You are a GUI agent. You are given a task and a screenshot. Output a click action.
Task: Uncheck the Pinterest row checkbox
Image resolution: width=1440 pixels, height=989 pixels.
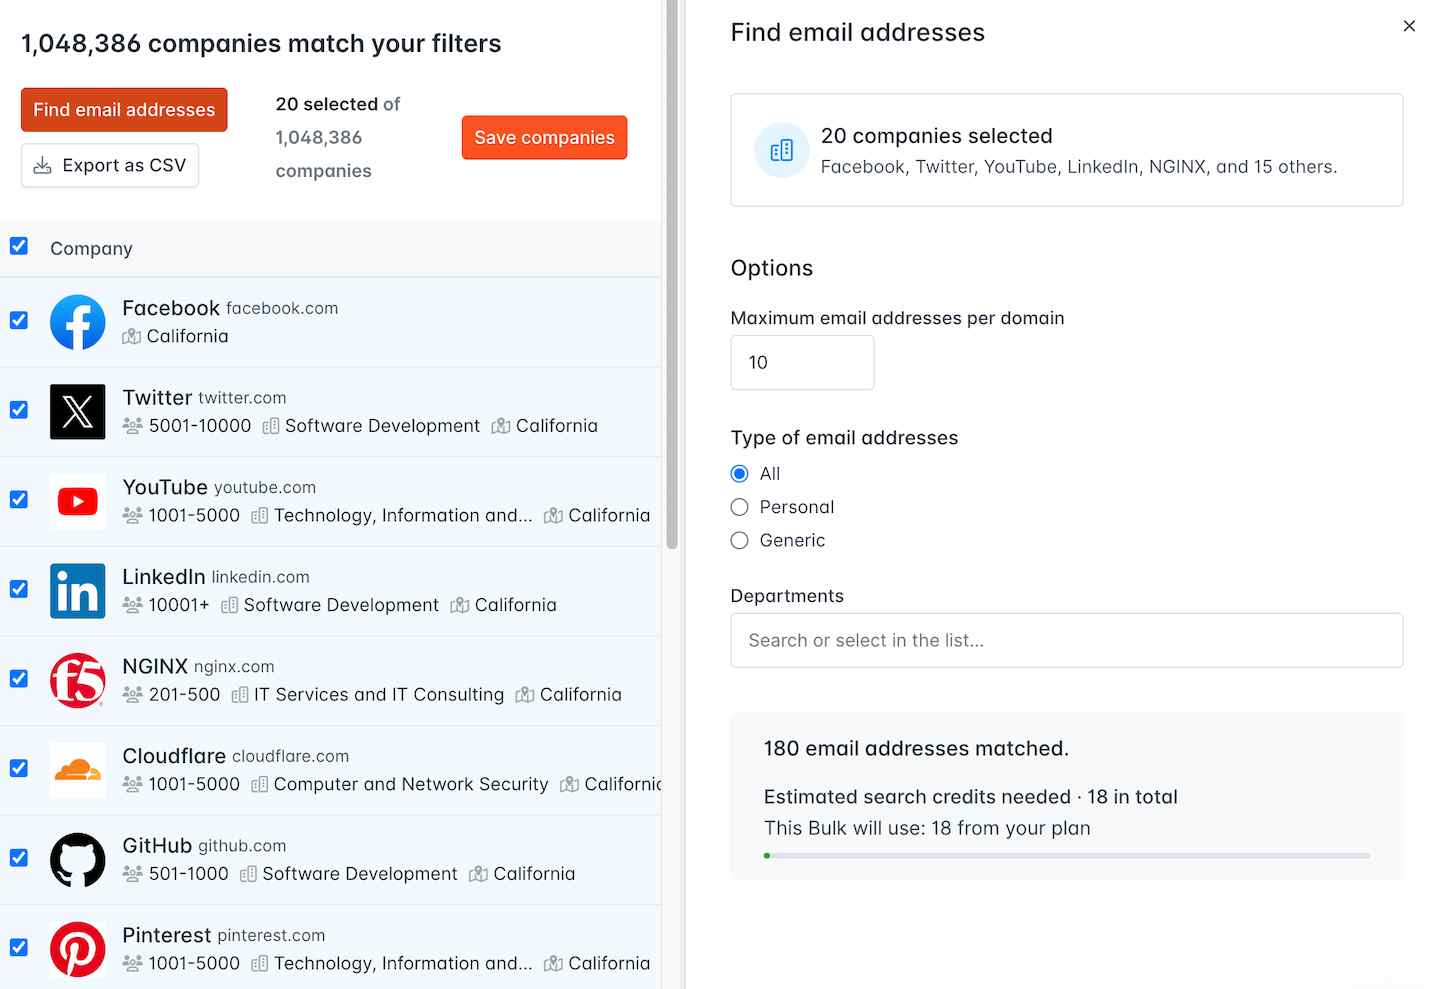point(19,947)
